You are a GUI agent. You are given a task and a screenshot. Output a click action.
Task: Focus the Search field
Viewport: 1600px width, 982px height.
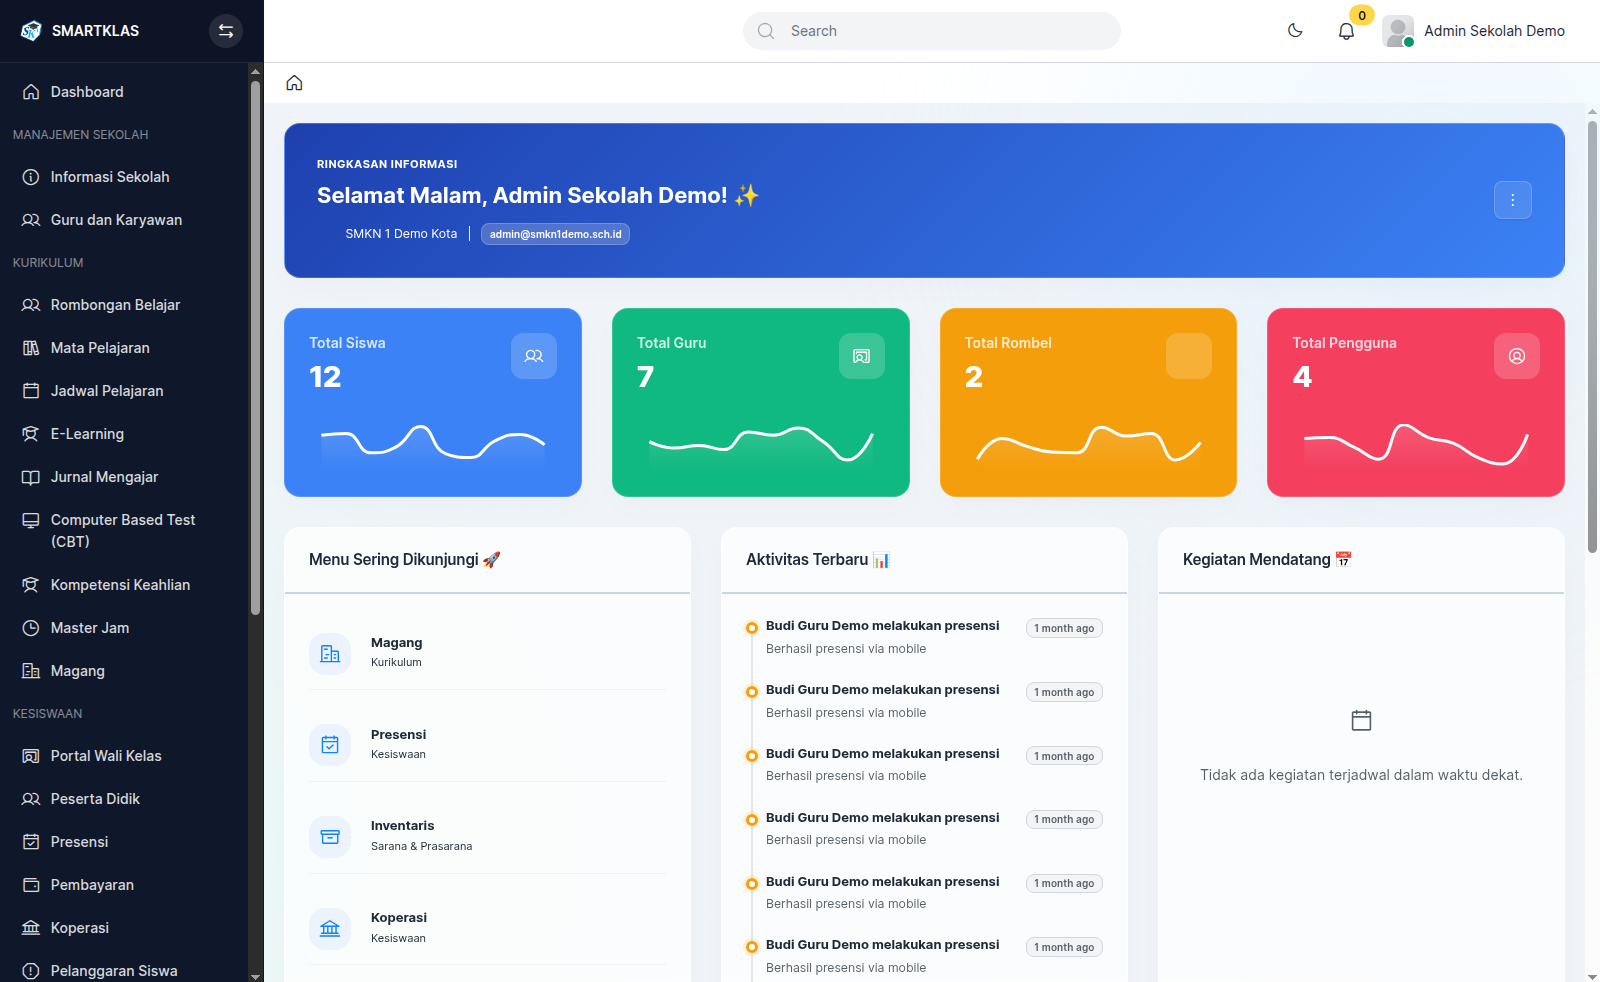coord(932,31)
